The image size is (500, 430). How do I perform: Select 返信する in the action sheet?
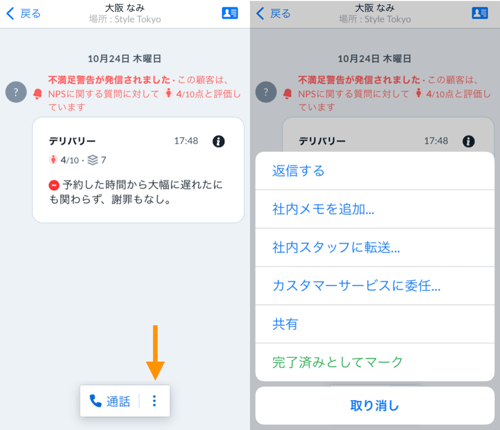[375, 171]
